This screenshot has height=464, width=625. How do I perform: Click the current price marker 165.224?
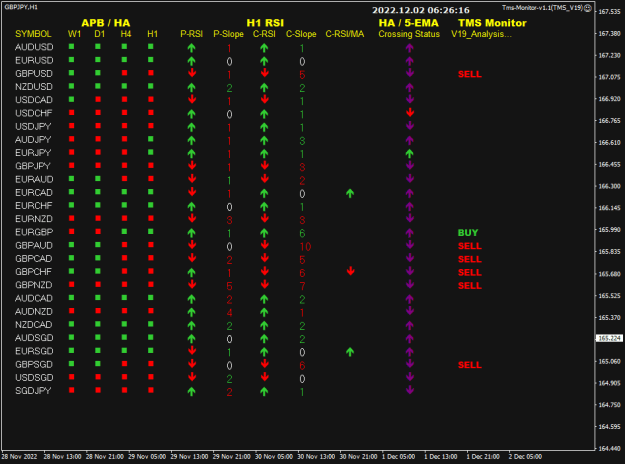pyautogui.click(x=609, y=338)
